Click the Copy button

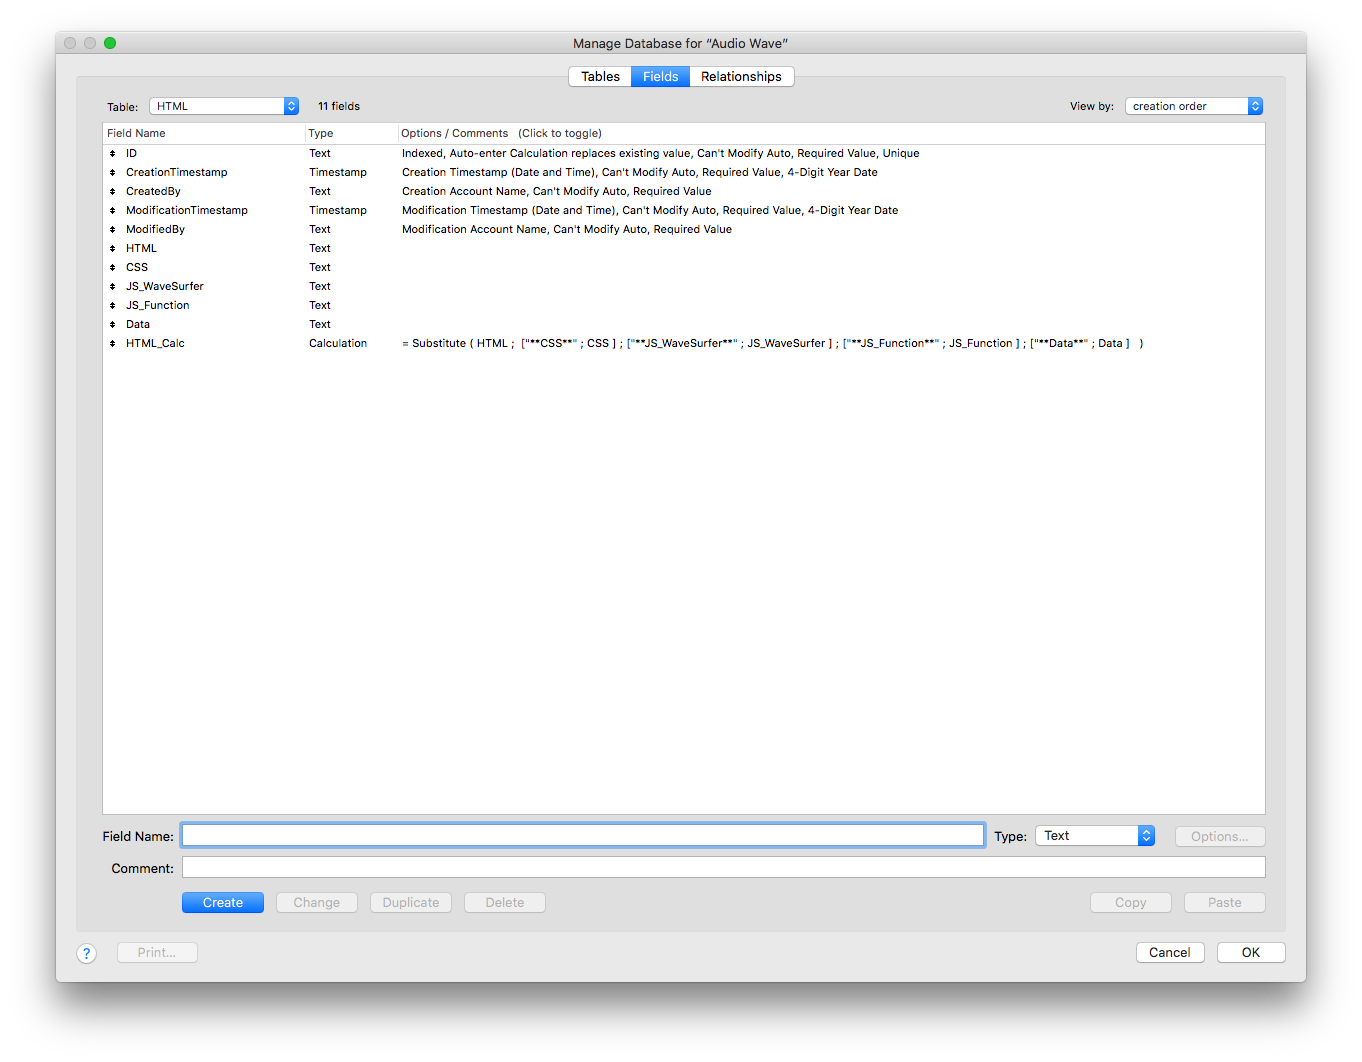1131,902
